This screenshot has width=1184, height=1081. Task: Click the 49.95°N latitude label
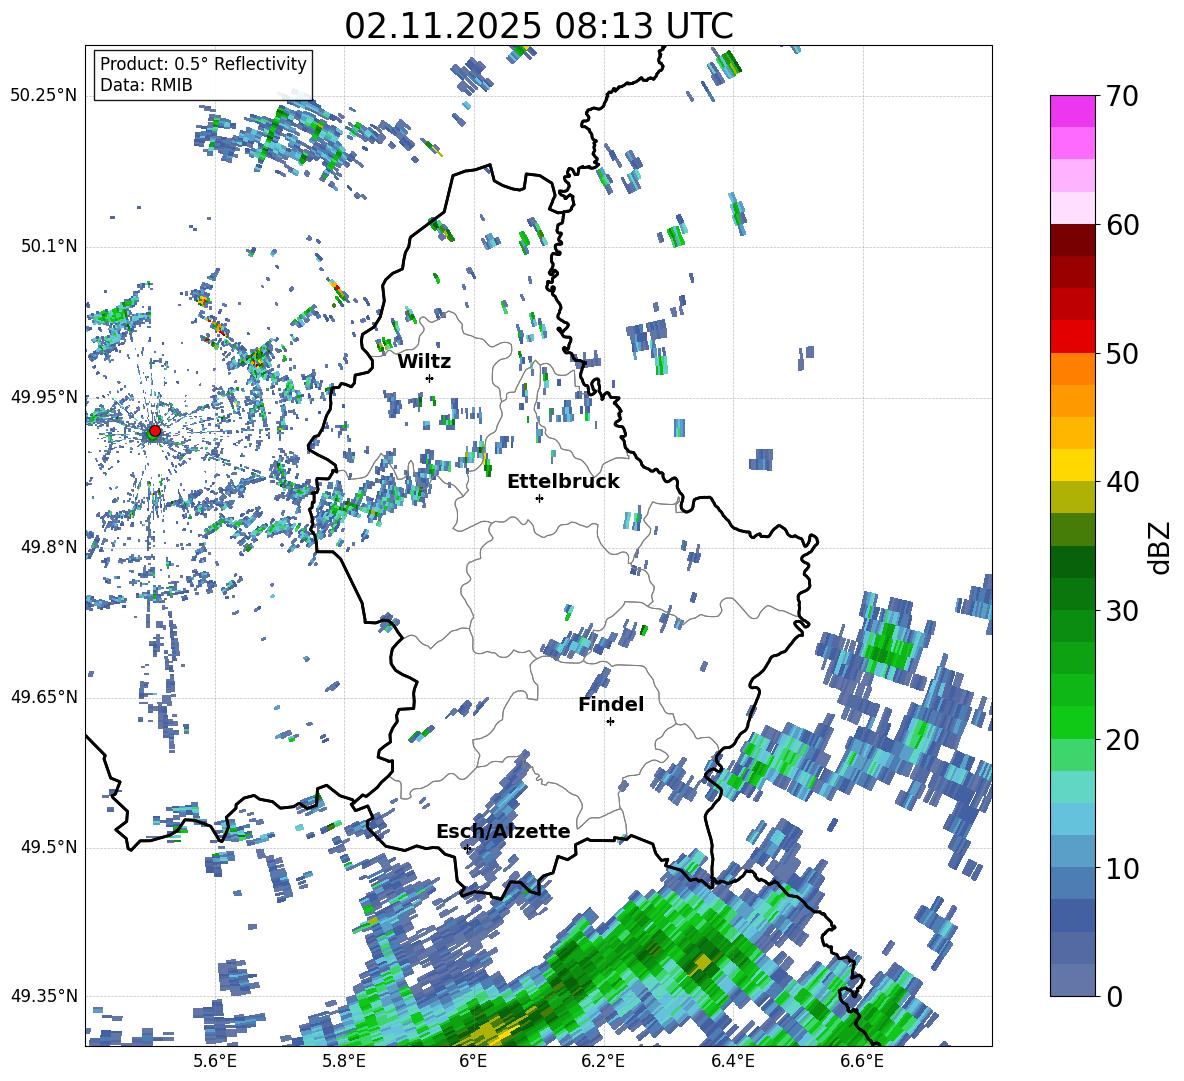point(43,397)
